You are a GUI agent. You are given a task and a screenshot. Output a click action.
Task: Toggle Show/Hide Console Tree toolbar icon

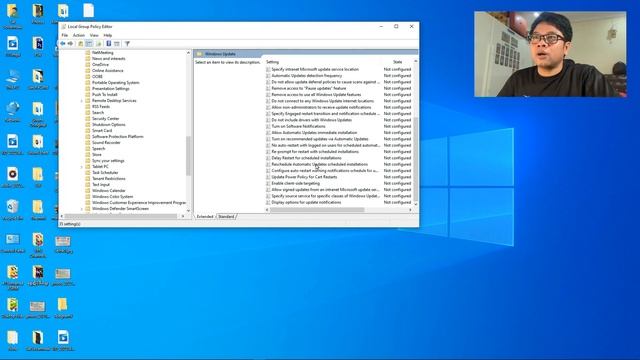tap(89, 44)
